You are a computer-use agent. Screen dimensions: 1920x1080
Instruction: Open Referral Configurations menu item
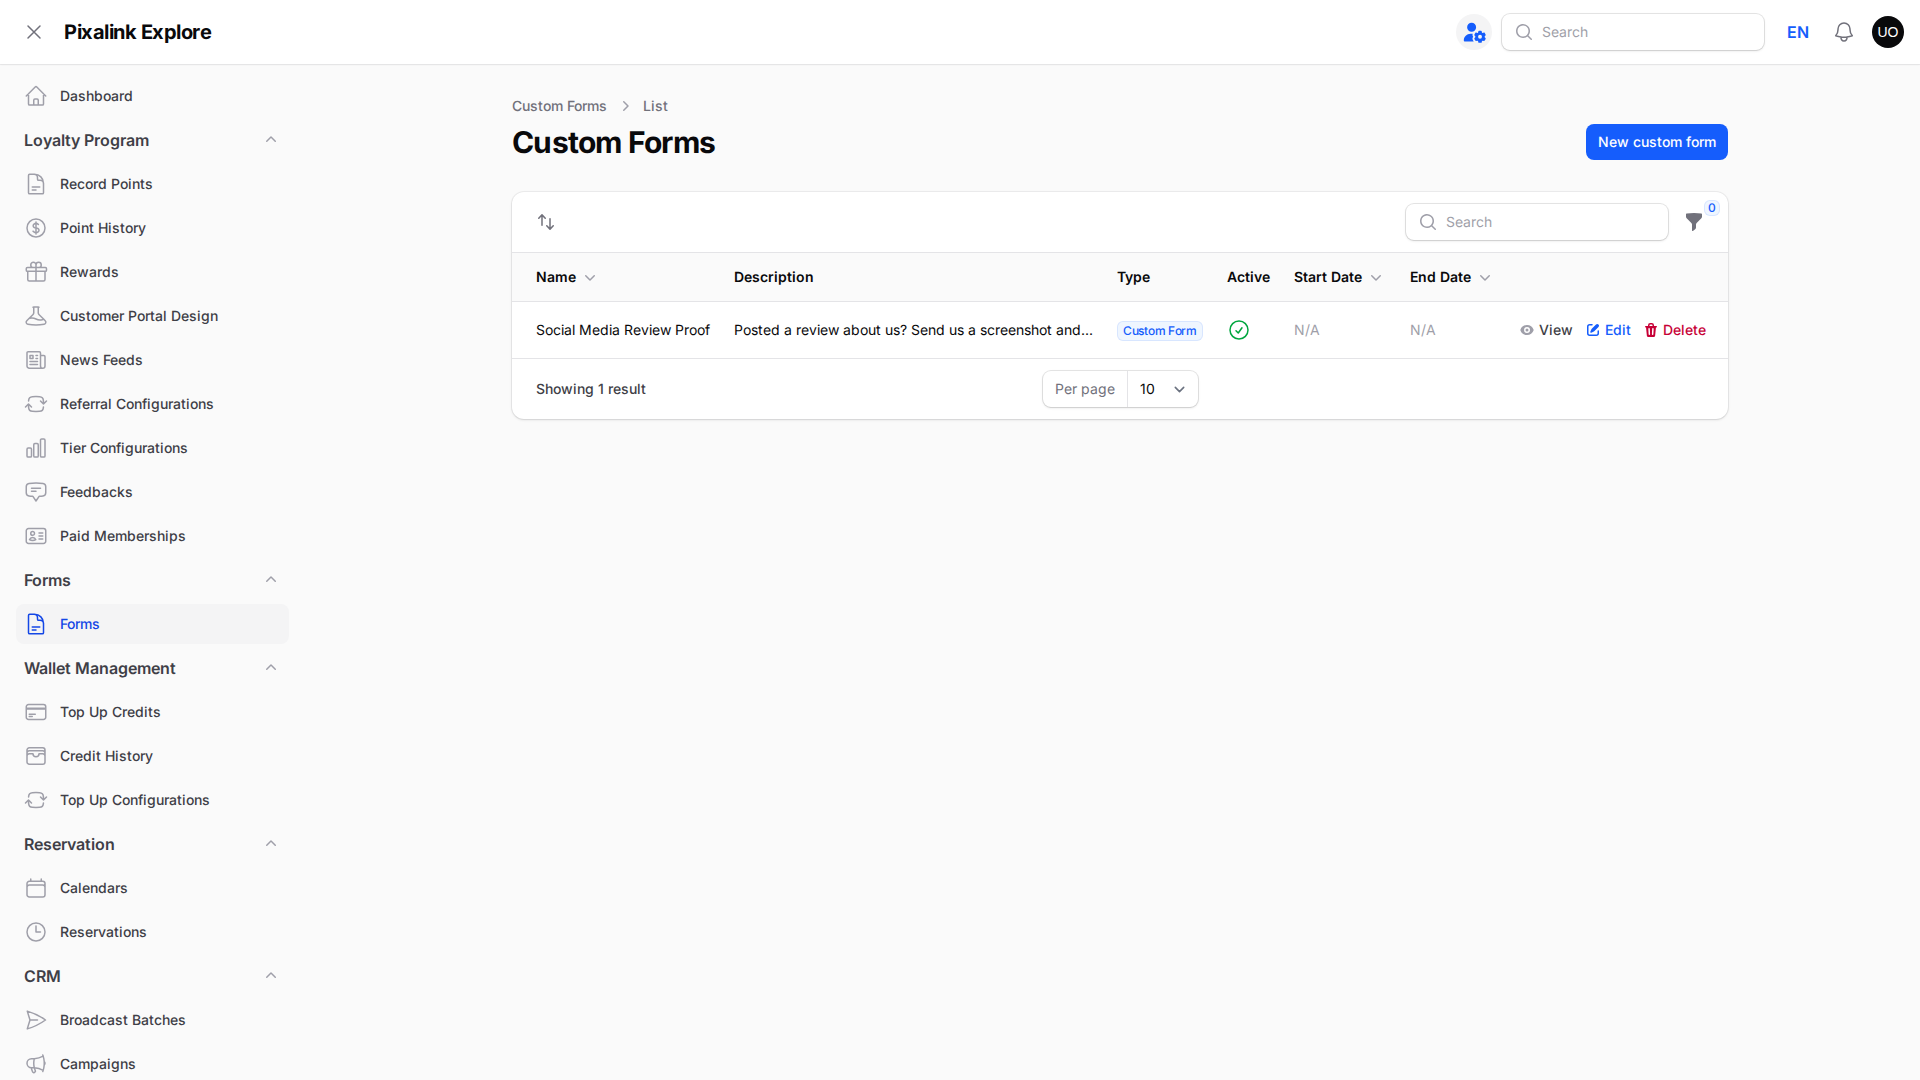point(152,404)
